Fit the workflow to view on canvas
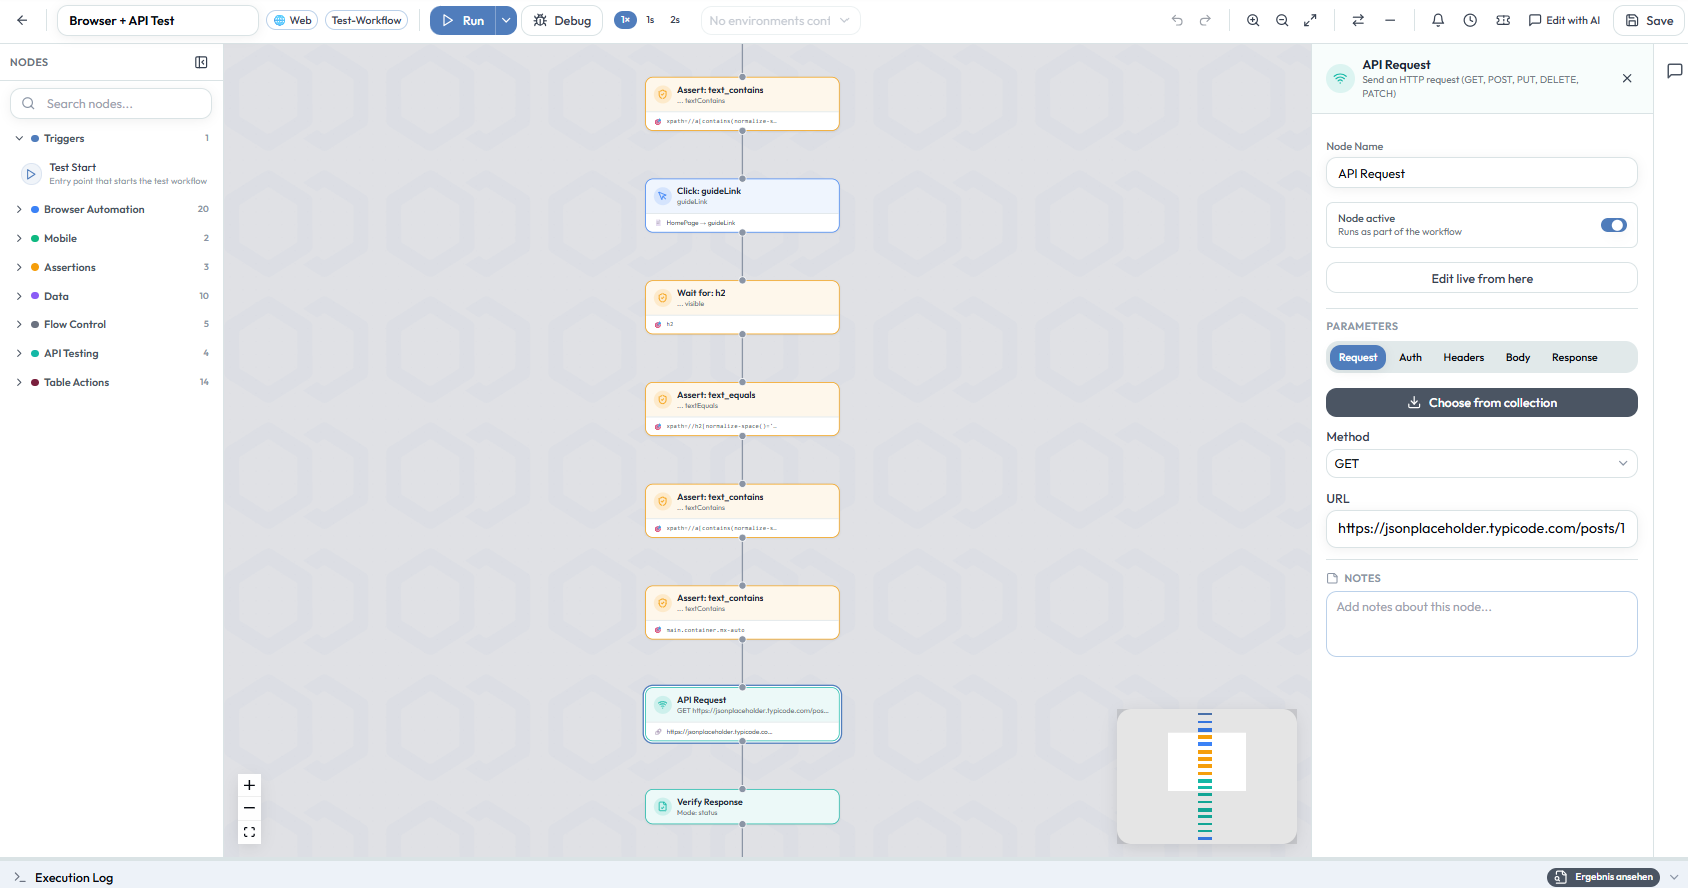Screen dimensions: 1688x888 pyautogui.click(x=249, y=832)
